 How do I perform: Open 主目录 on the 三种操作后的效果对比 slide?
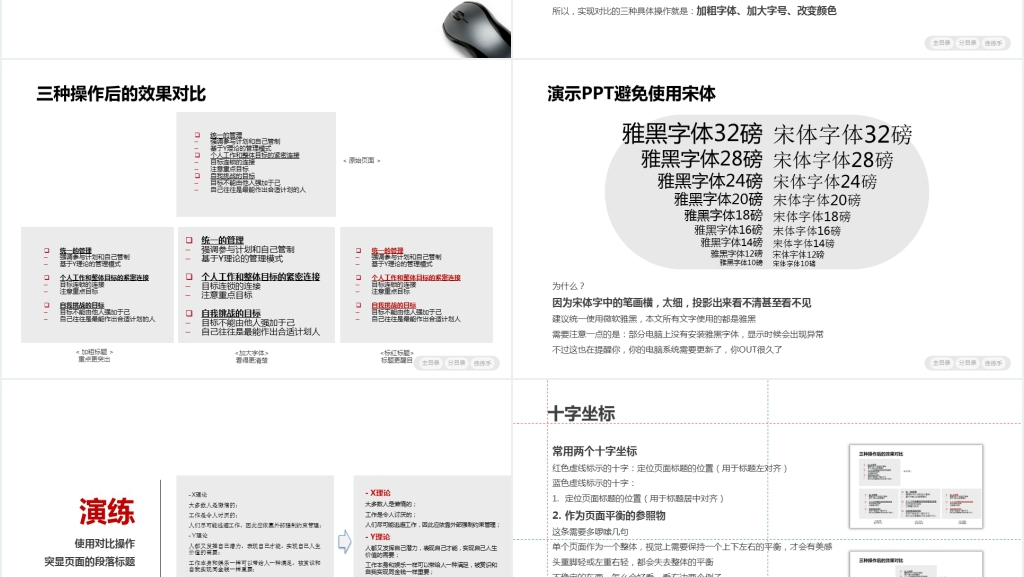tap(430, 362)
